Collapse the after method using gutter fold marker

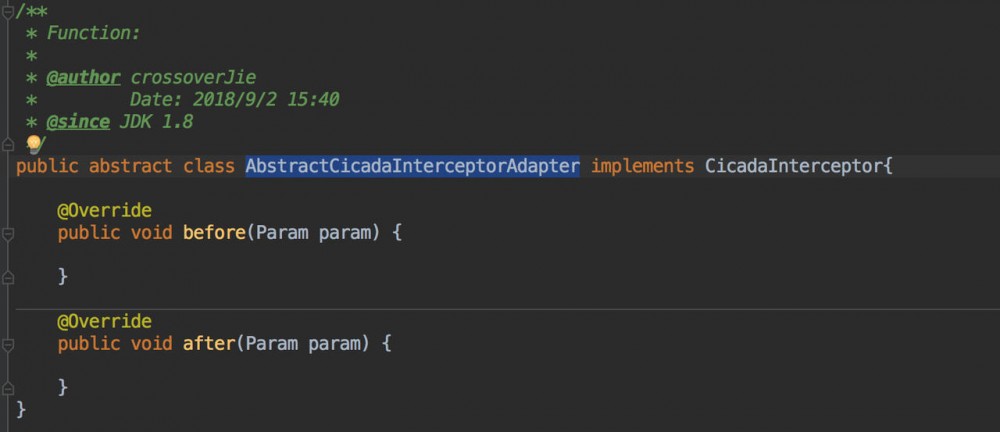pyautogui.click(x=8, y=344)
